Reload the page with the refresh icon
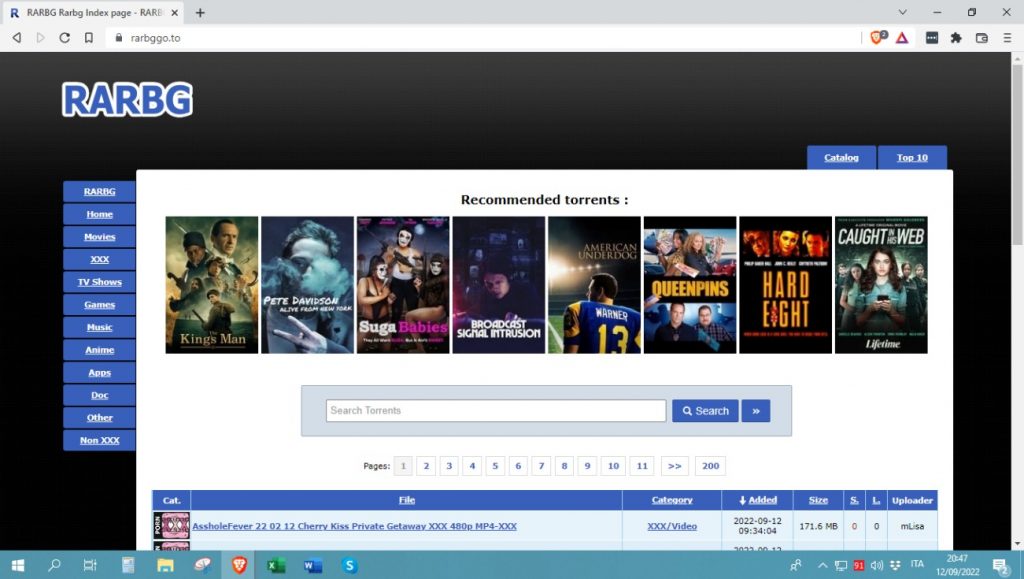Image resolution: width=1024 pixels, height=579 pixels. coord(65,38)
